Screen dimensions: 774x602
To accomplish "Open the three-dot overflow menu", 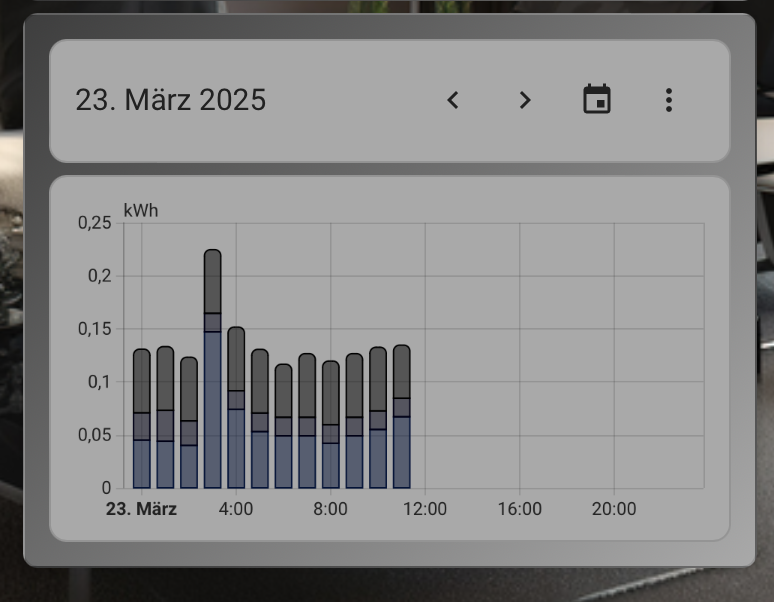I will [x=669, y=100].
